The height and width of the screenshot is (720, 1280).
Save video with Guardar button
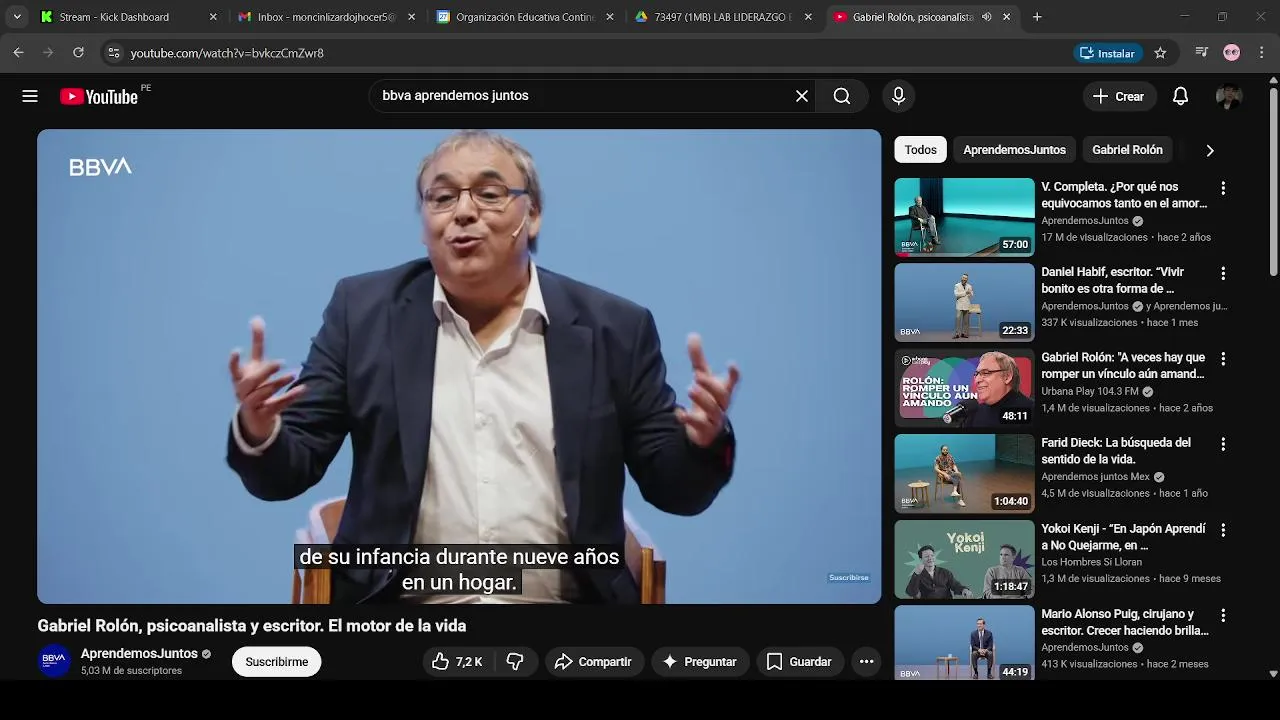pyautogui.click(x=798, y=662)
